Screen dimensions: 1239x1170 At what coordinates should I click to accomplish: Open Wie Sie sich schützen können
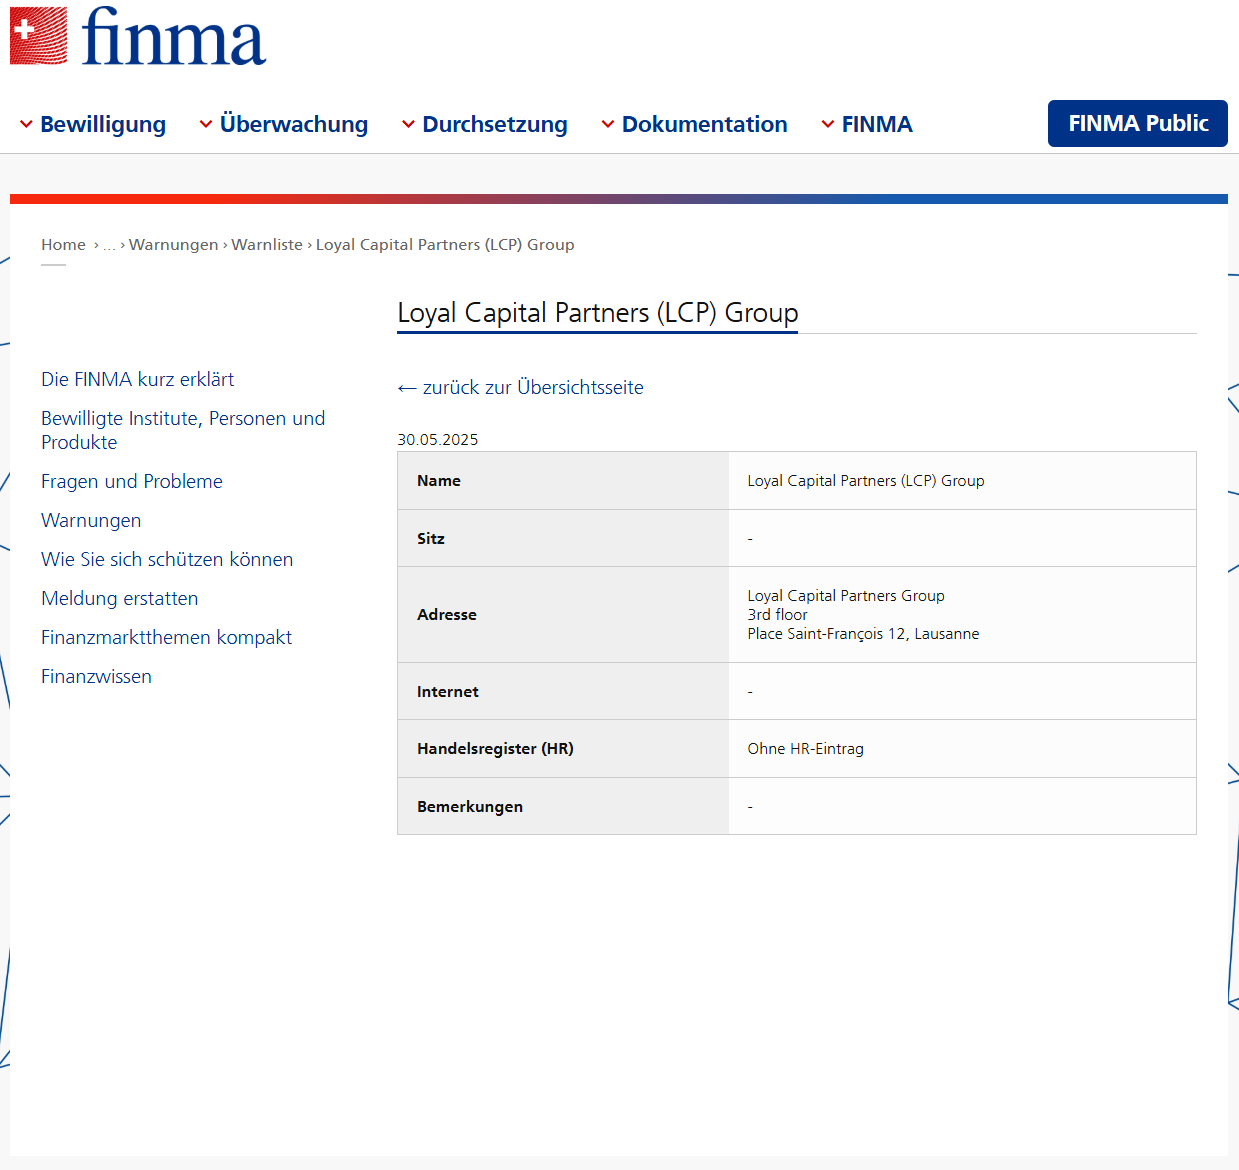click(x=167, y=559)
